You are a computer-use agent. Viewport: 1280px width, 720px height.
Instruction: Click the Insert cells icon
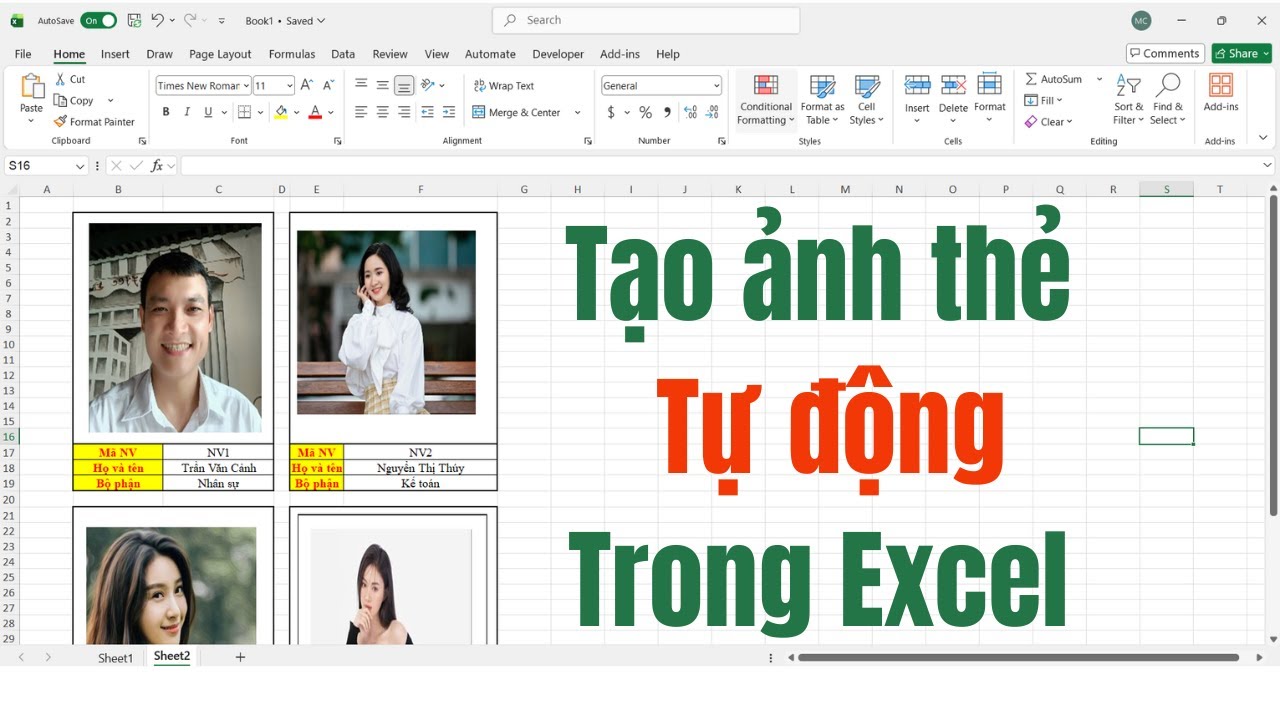[x=917, y=86]
